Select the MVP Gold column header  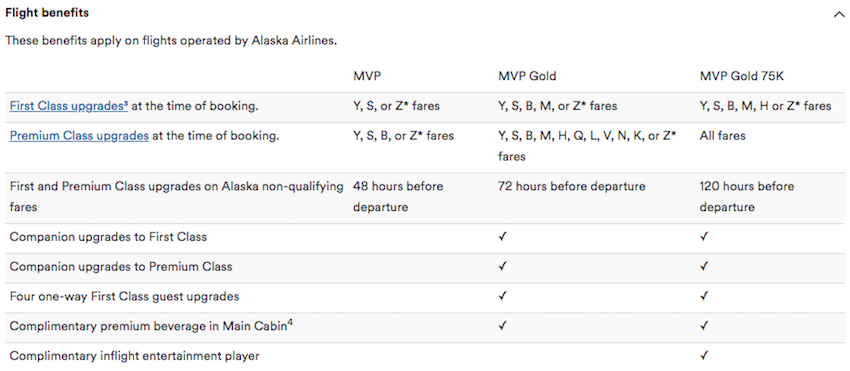527,76
